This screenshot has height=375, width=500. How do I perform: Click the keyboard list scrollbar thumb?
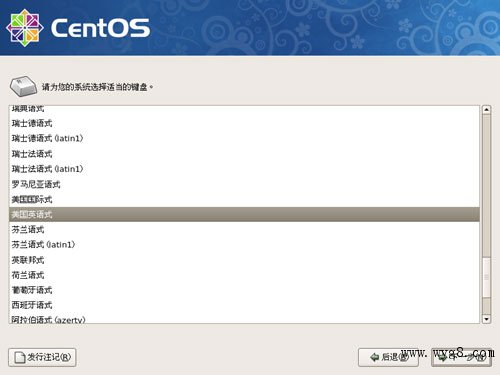486,277
